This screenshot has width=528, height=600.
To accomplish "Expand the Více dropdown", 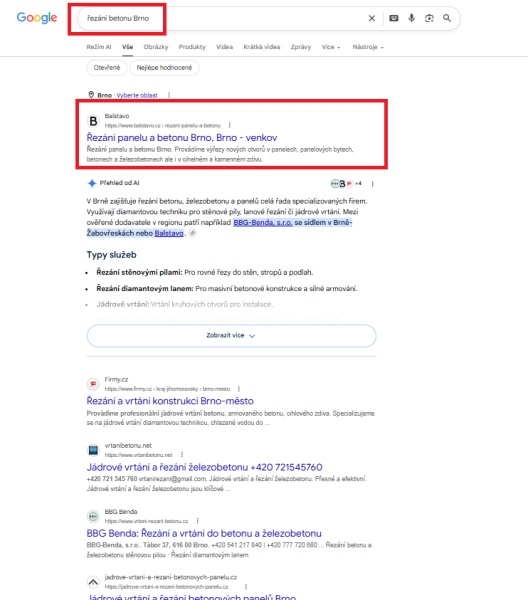I will click(x=331, y=47).
